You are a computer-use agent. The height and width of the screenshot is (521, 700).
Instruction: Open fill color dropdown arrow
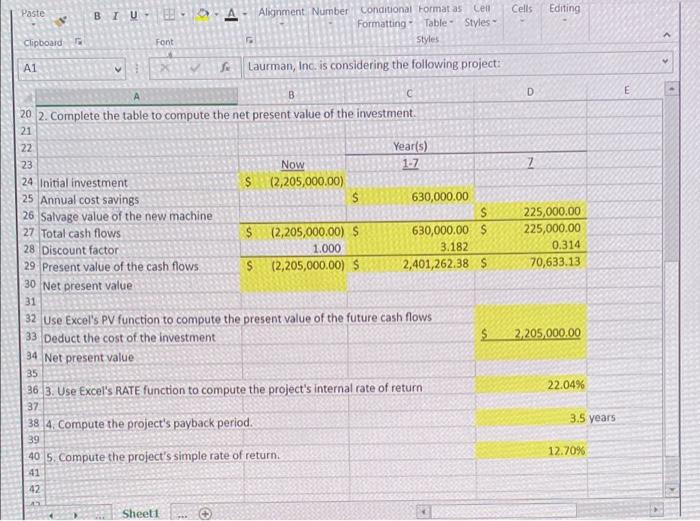tap(216, 15)
